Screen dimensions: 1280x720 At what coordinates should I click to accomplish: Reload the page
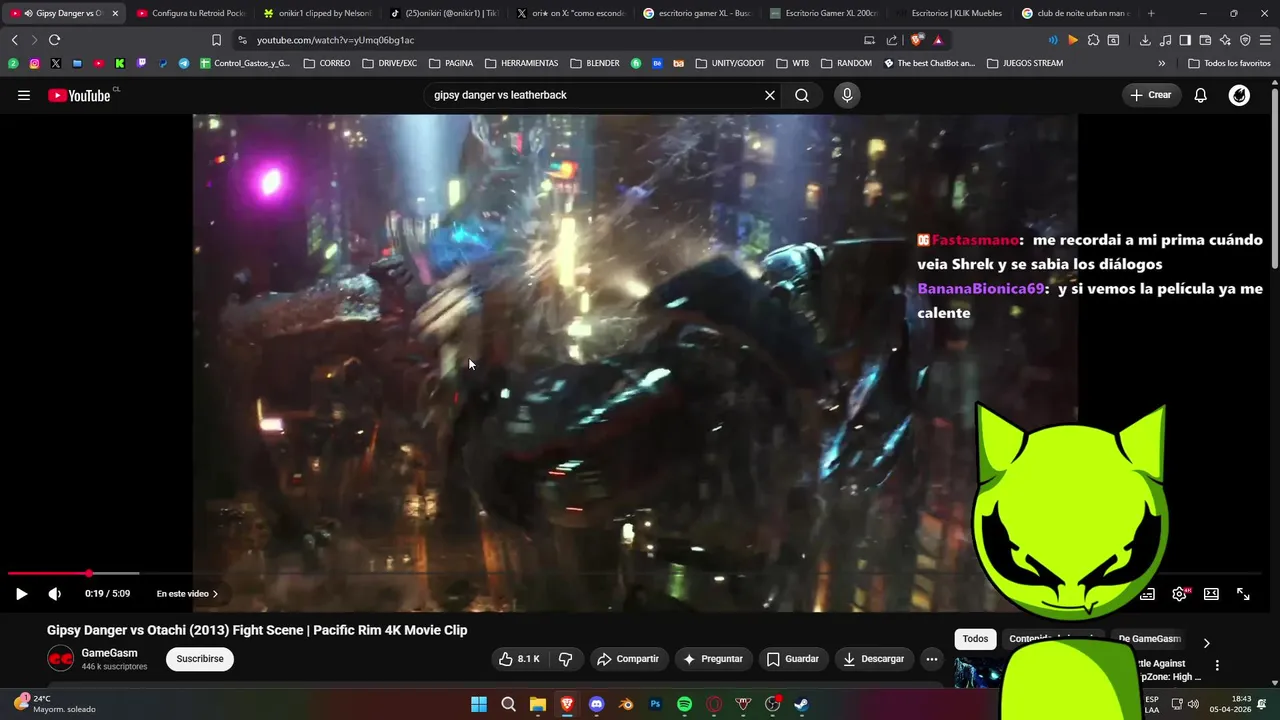54,40
